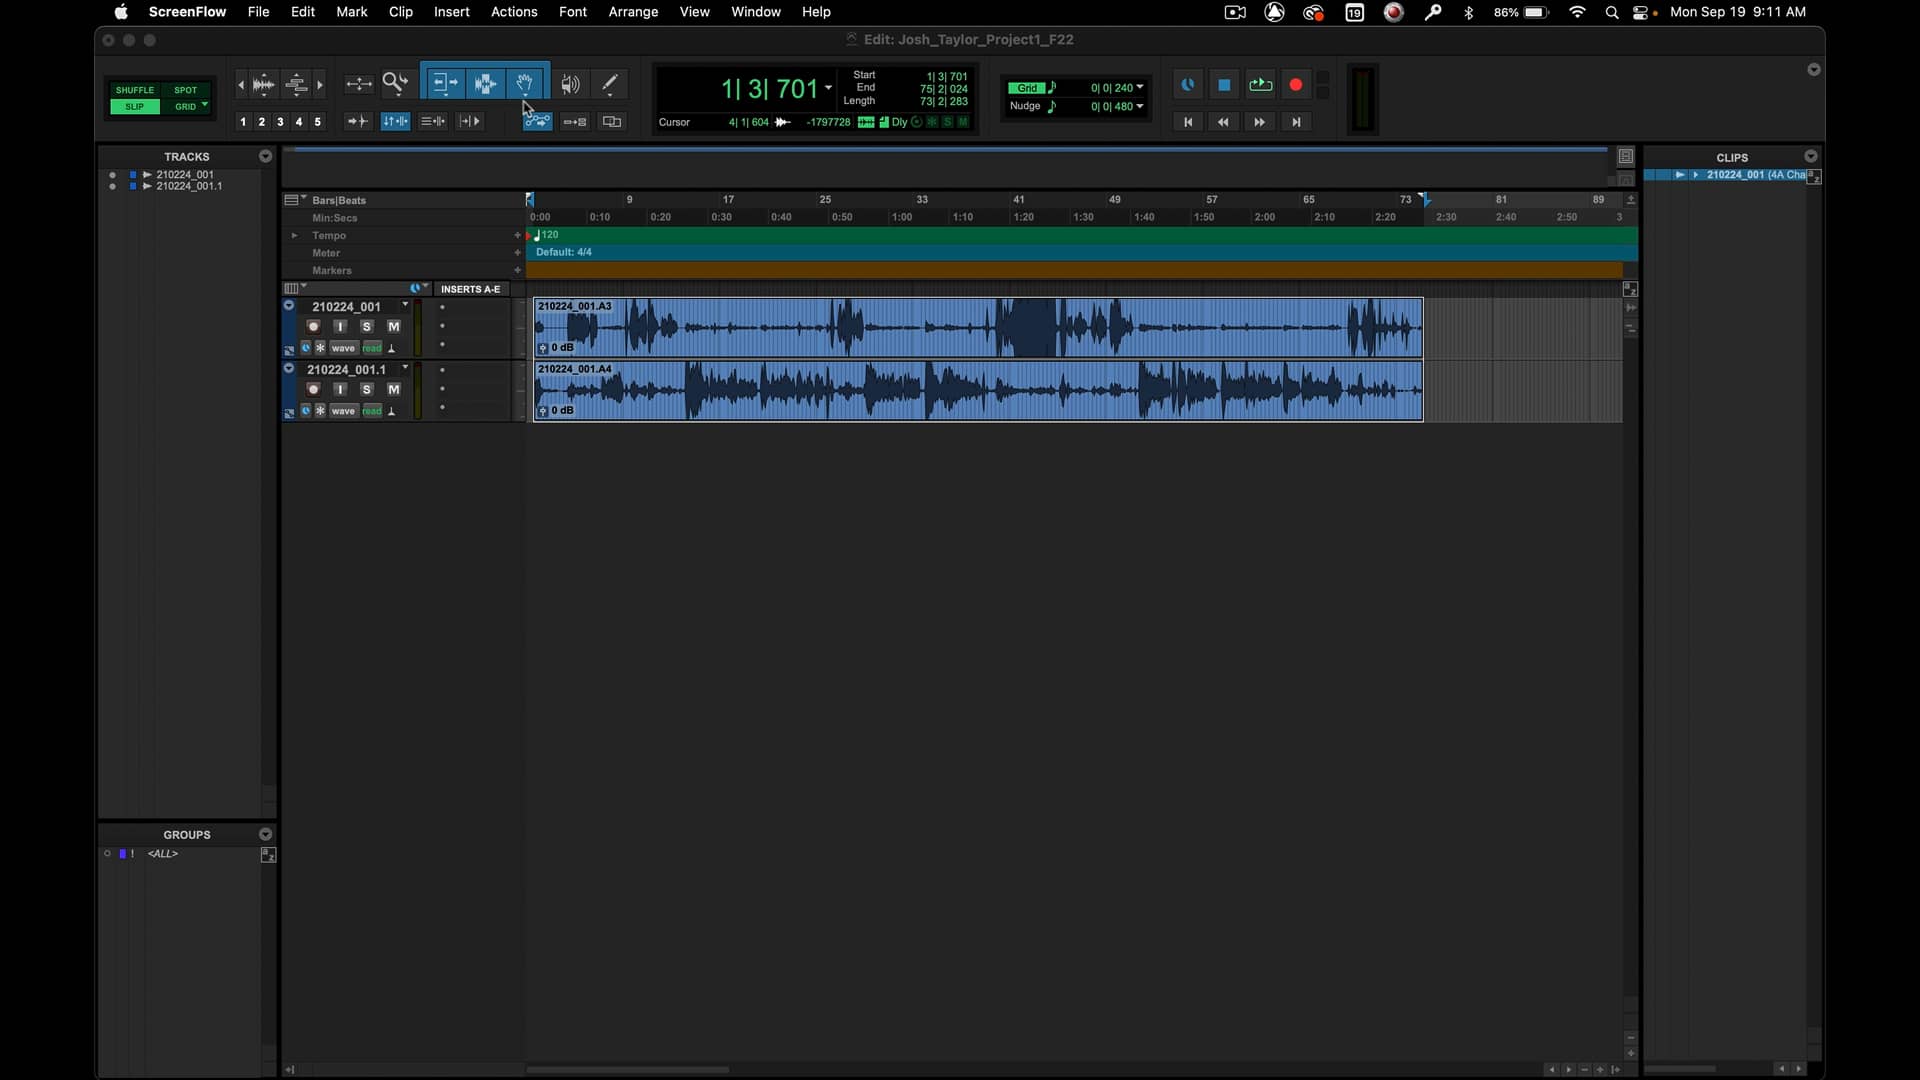Open the Arrange menu
Screen dimensions: 1920x1080
pyautogui.click(x=633, y=12)
